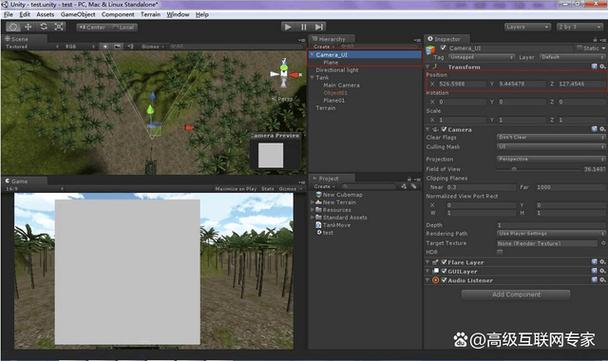Open Camera component gear settings
Screen dimensions: 608x361
click(x=602, y=129)
